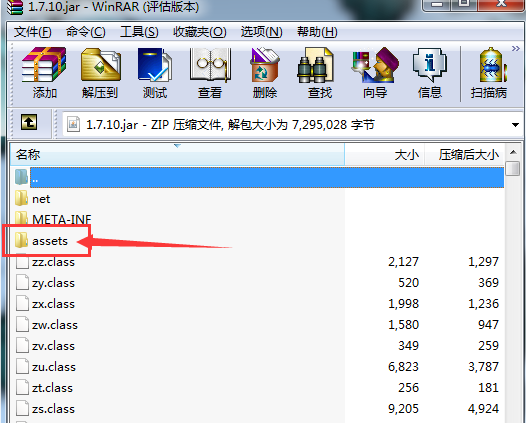Go up one folder level arrow
The height and width of the screenshot is (423, 526).
29,122
